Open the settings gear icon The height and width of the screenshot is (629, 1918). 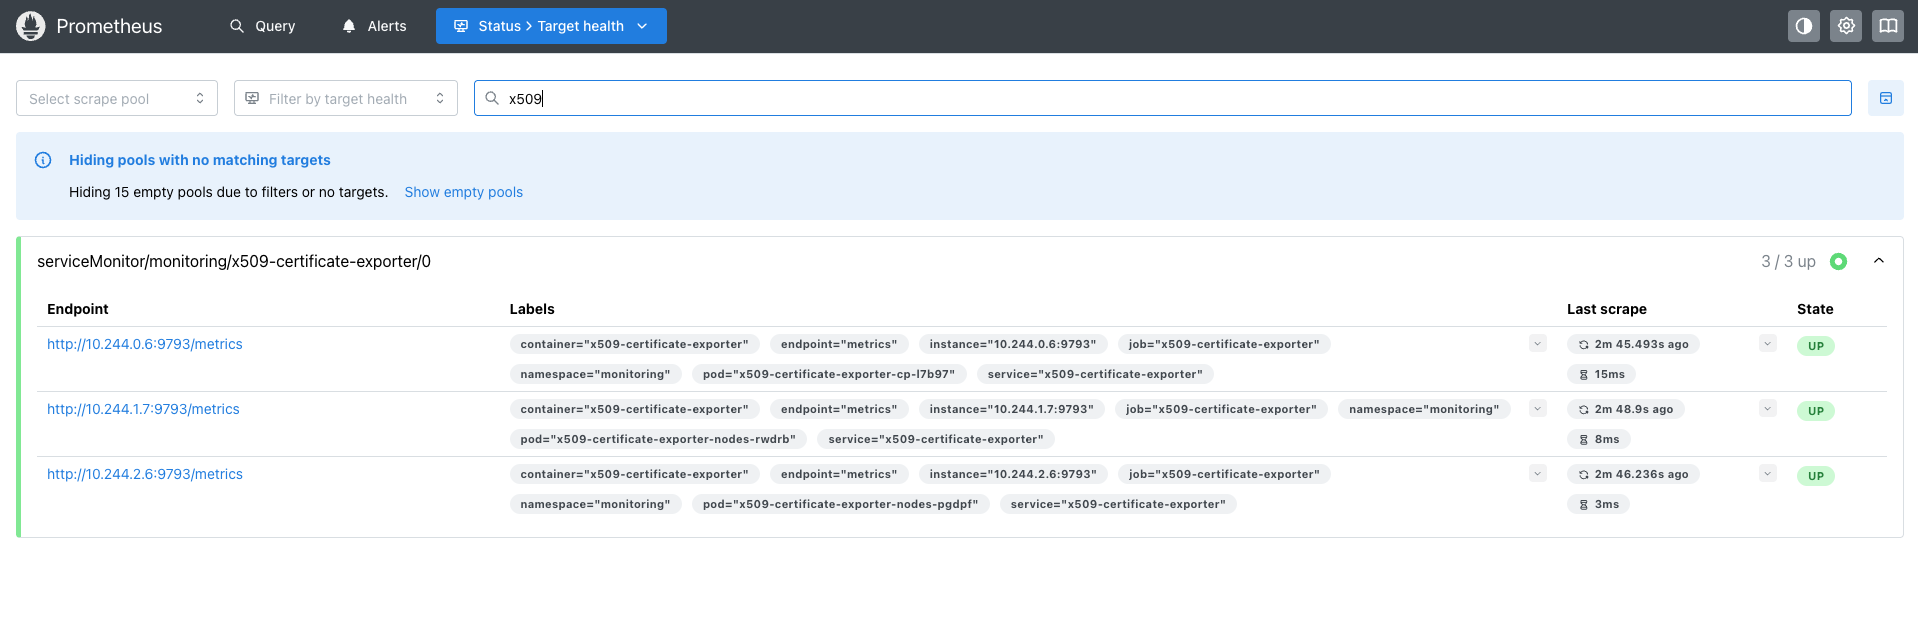pyautogui.click(x=1846, y=26)
